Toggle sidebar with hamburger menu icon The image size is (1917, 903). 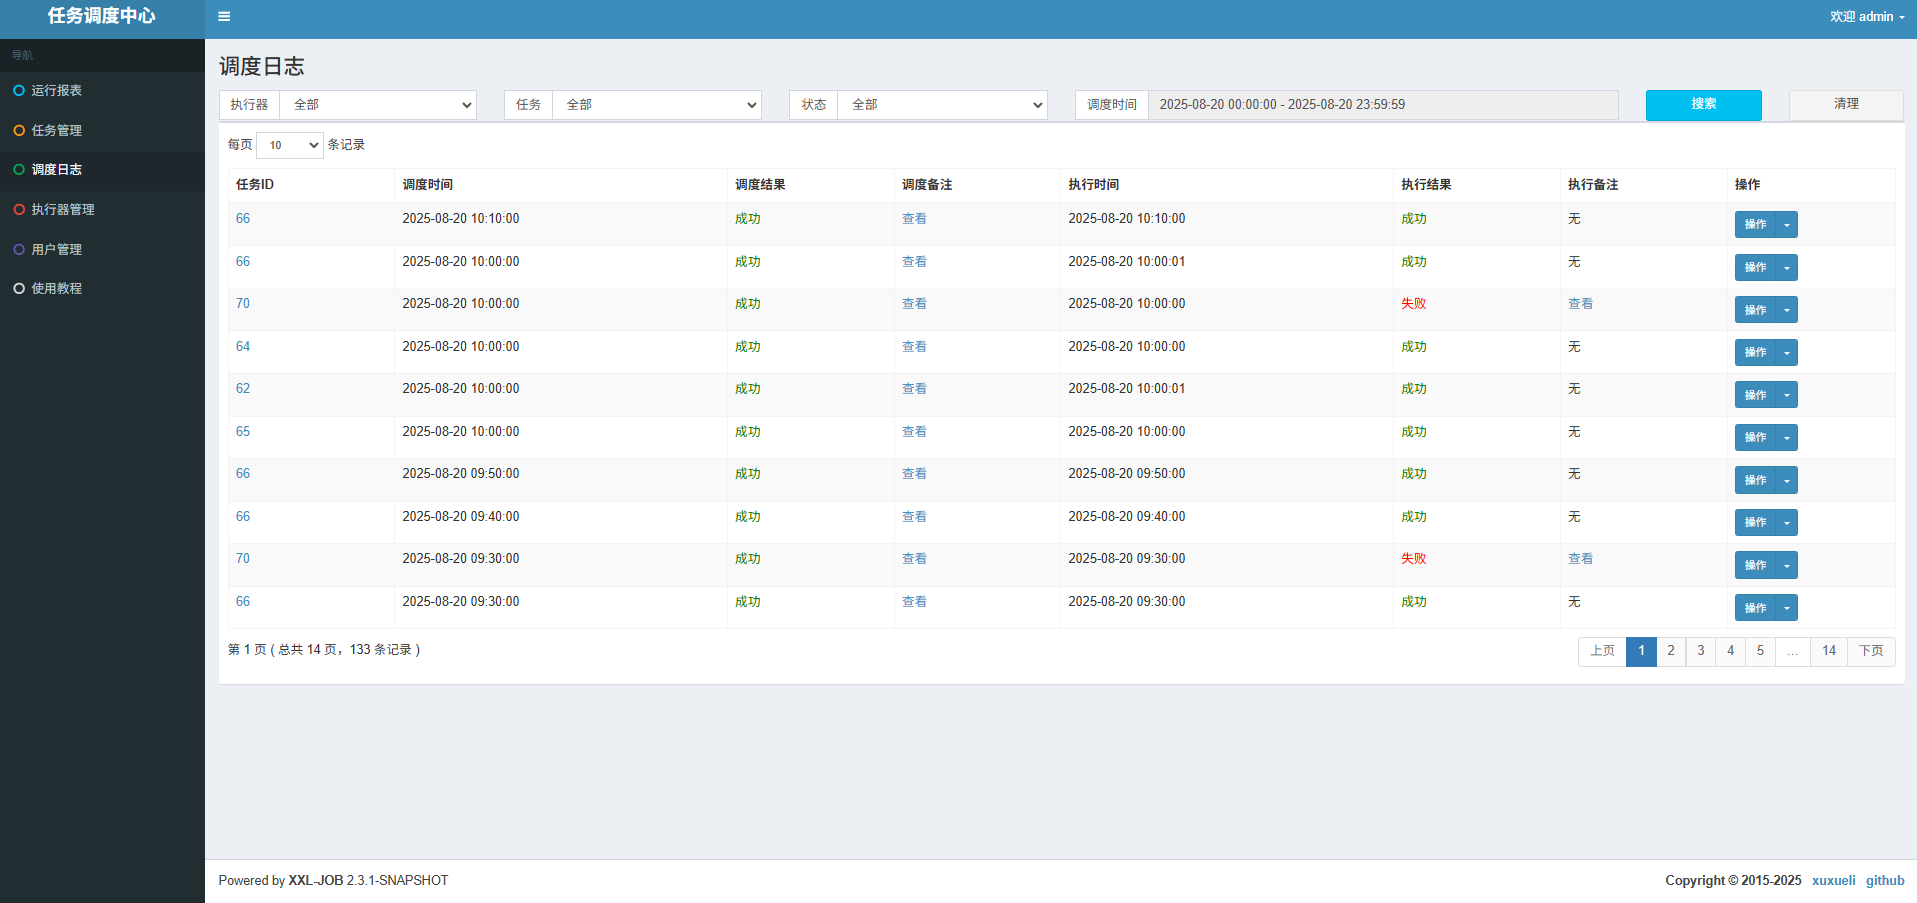[224, 17]
